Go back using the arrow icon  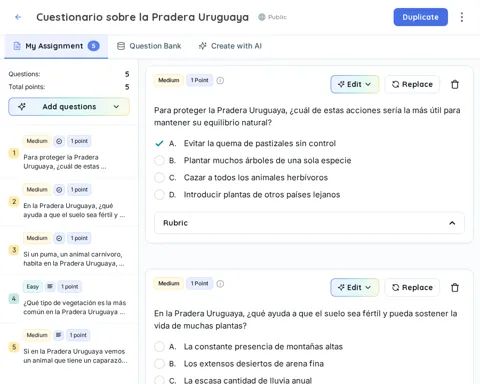click(x=18, y=17)
